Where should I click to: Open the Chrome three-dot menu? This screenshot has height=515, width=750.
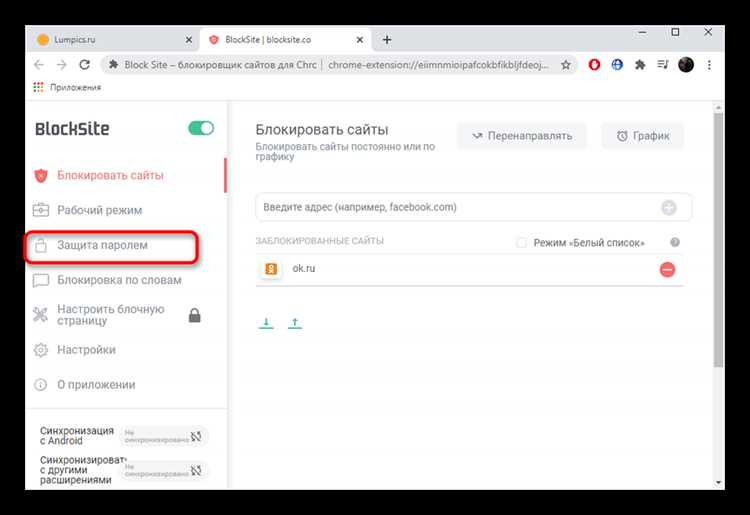(x=709, y=65)
